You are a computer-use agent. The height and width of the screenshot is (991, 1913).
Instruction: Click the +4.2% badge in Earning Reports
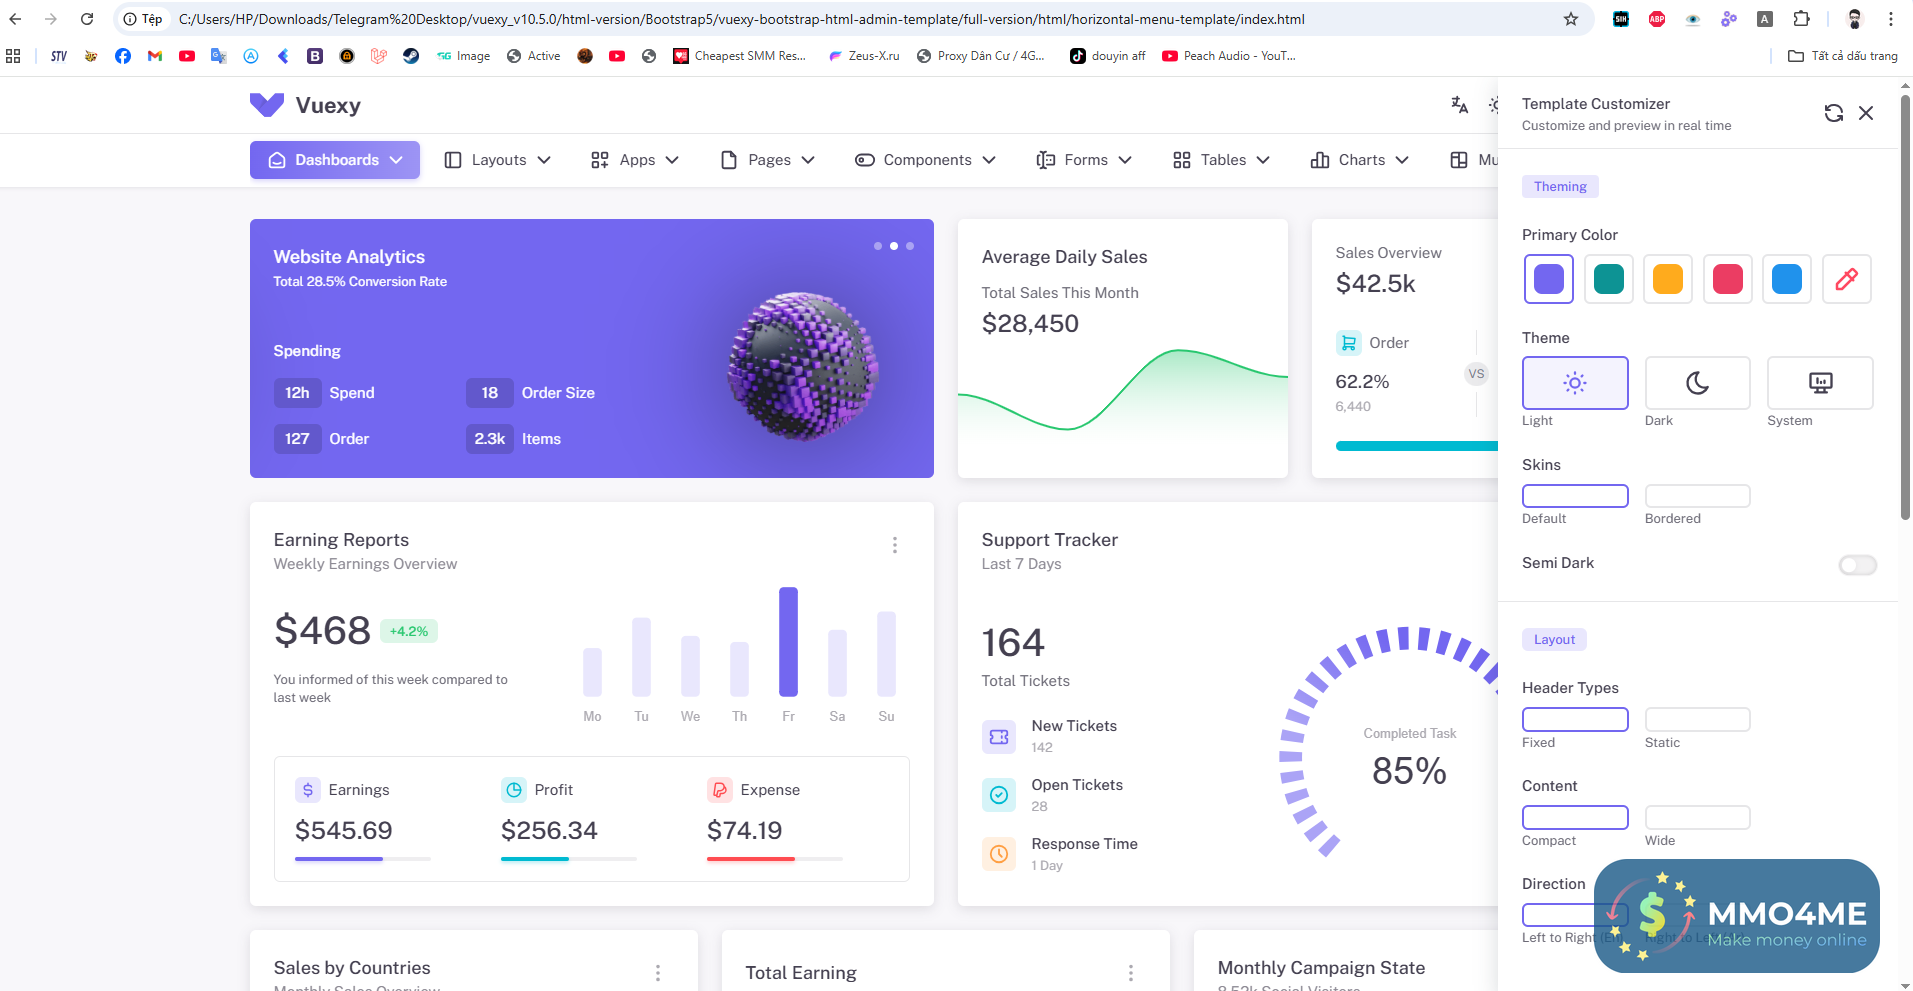409,631
